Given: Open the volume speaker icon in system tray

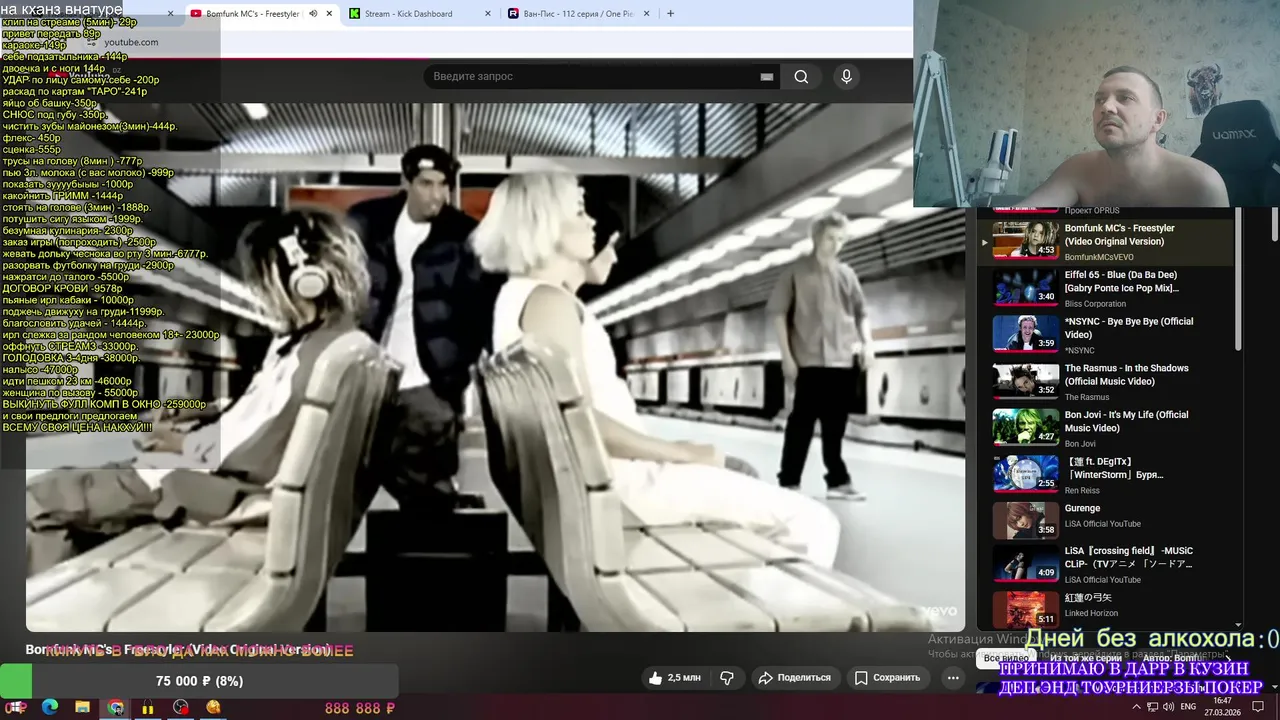Looking at the screenshot, I should pyautogui.click(x=1169, y=707).
